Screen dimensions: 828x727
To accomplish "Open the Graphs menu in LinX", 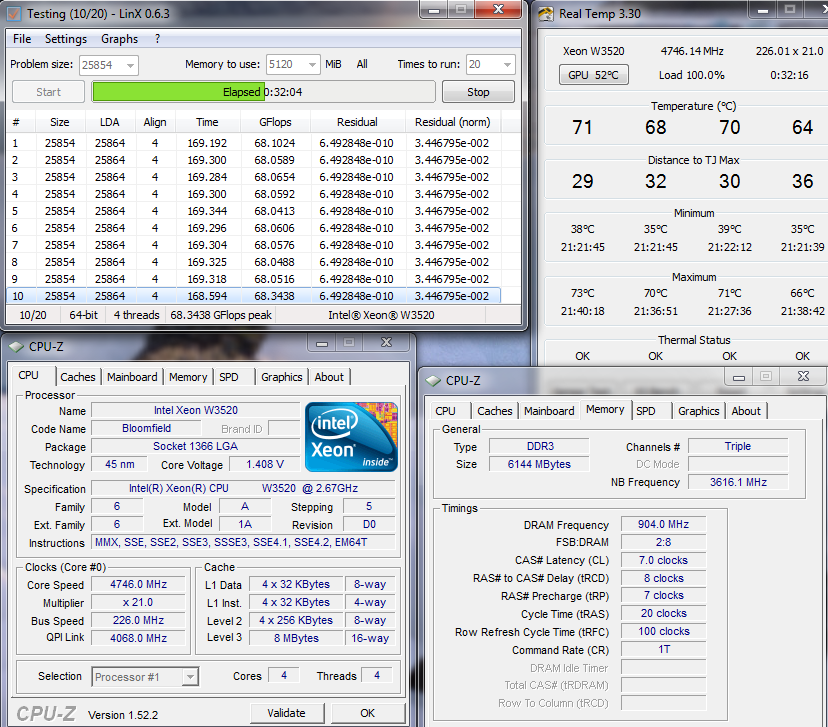I will pyautogui.click(x=119, y=39).
